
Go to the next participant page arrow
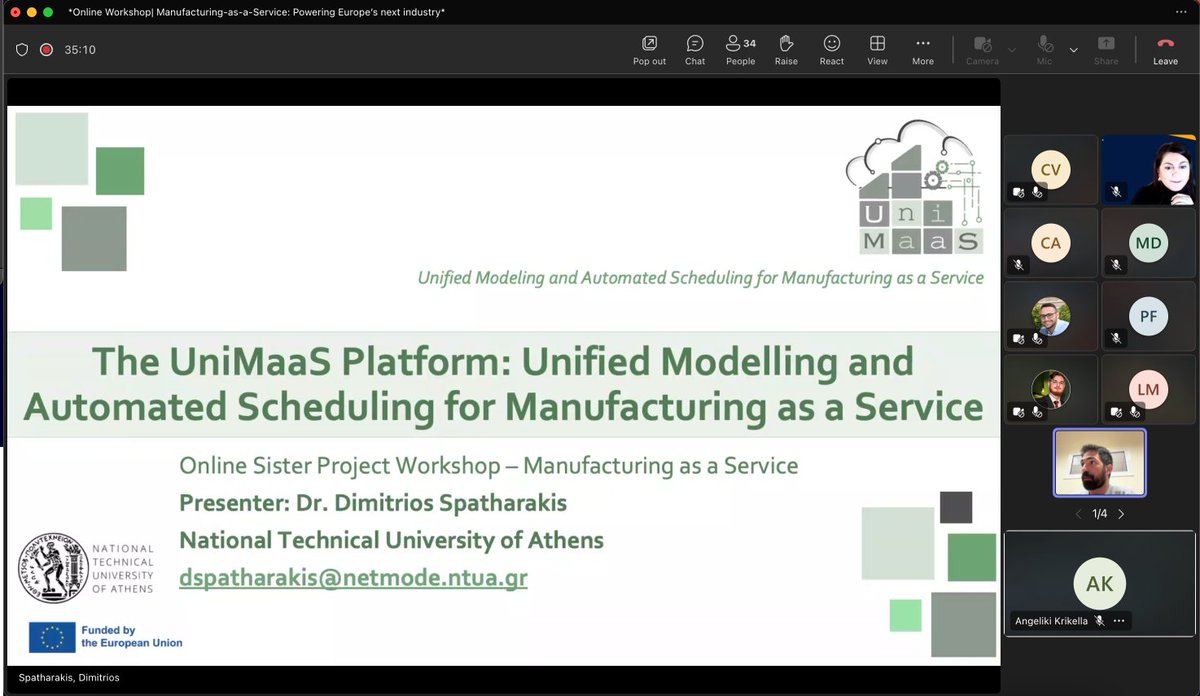[1121, 514]
